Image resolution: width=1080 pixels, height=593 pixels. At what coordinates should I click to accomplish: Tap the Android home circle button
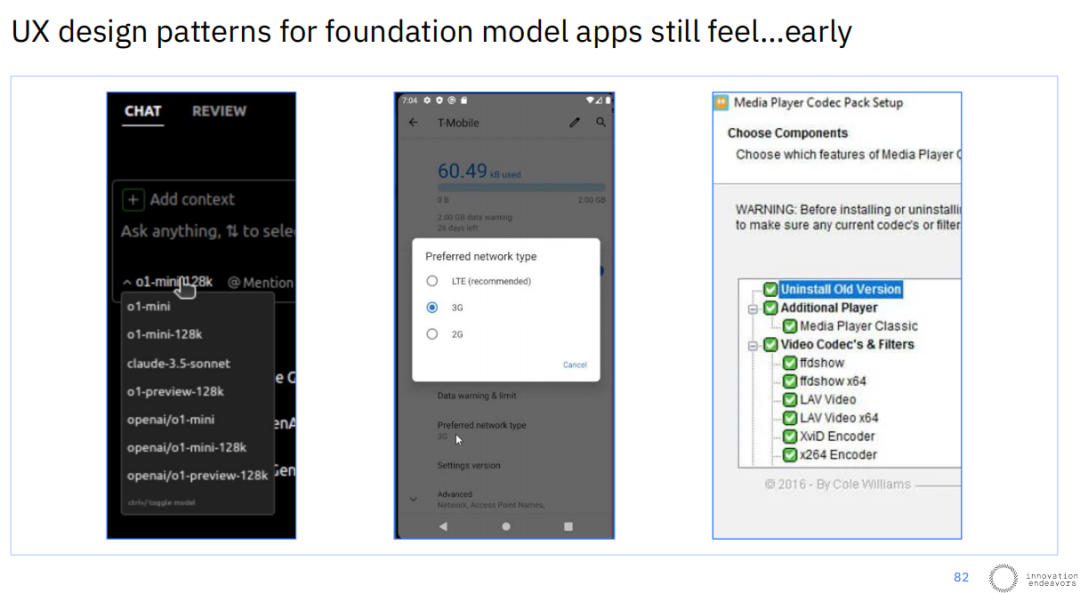pyautogui.click(x=506, y=526)
